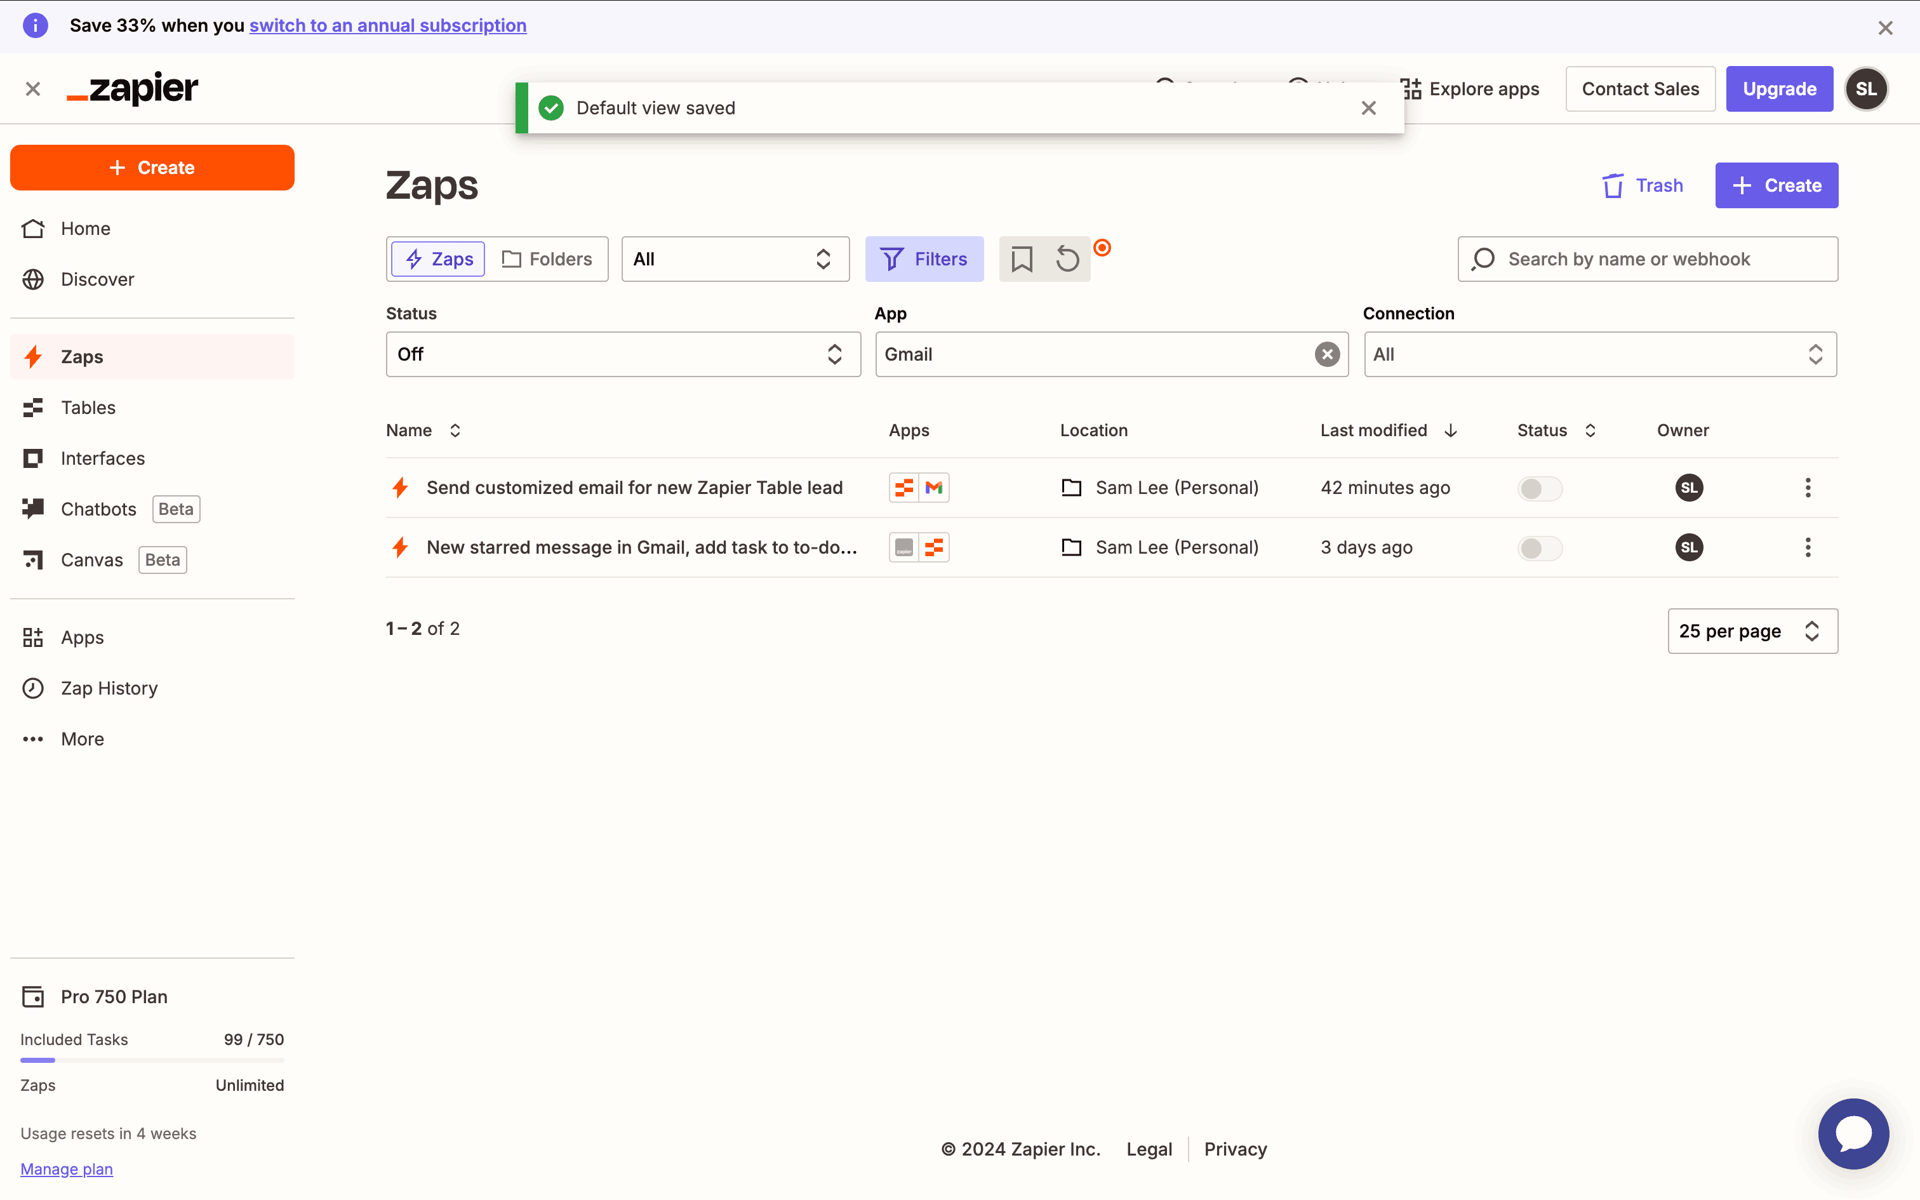Click the Upgrade button
1920x1200 pixels.
pos(1779,89)
